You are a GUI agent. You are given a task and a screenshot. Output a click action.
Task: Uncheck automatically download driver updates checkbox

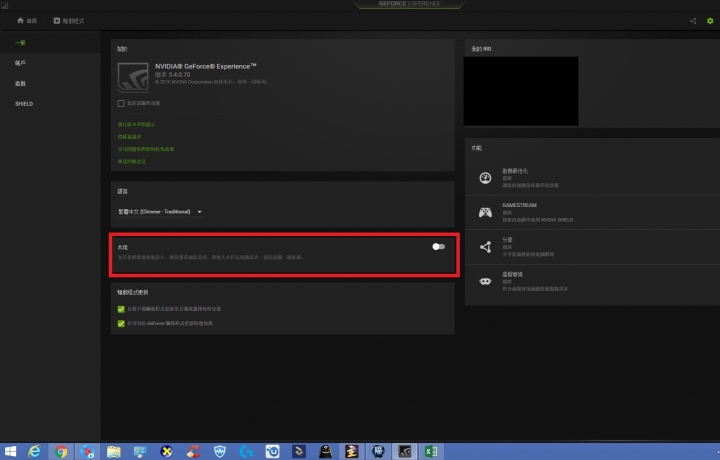point(121,309)
